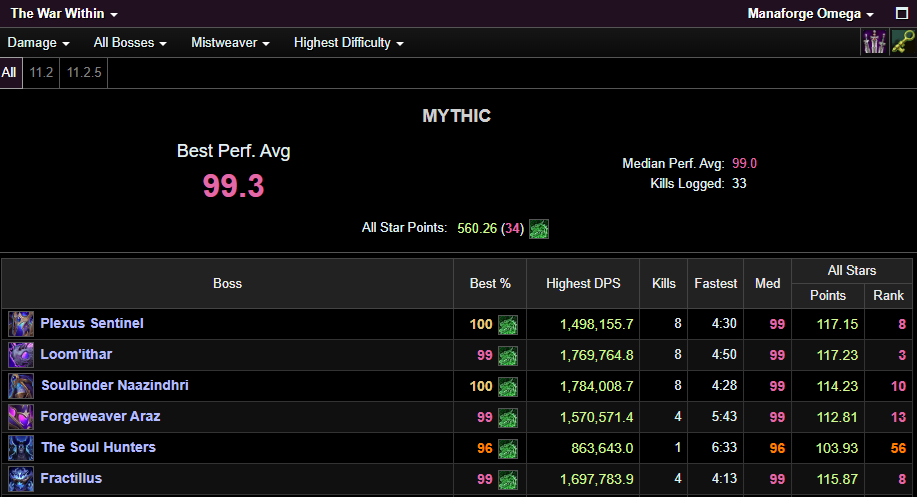Click the Plexus Sentinel boss portrait icon
The image size is (917, 497).
click(21, 324)
